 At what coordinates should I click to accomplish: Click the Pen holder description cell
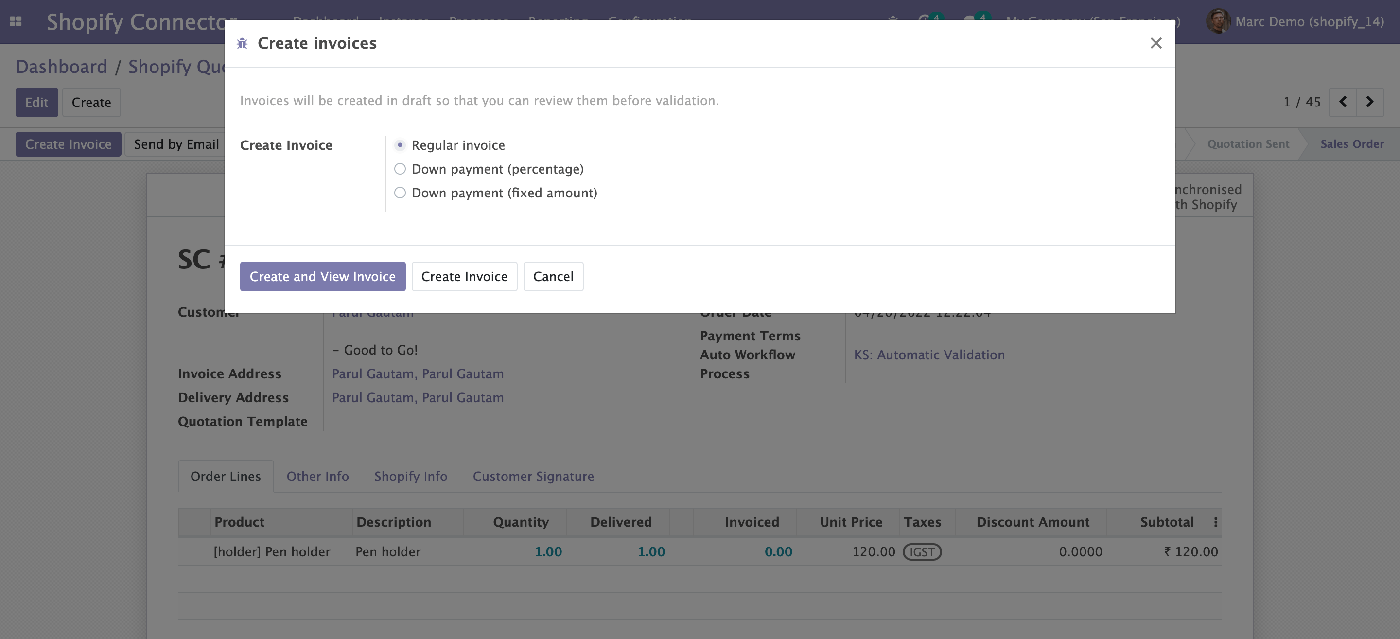[408, 552]
